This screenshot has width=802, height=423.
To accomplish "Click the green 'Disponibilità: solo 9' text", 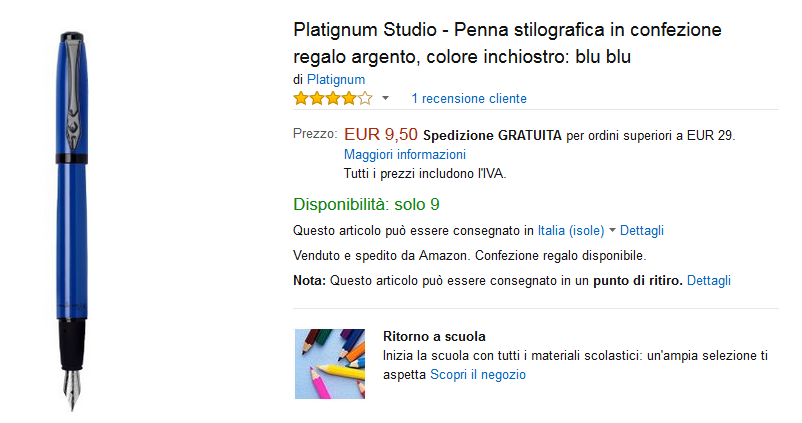I will pyautogui.click(x=366, y=205).
